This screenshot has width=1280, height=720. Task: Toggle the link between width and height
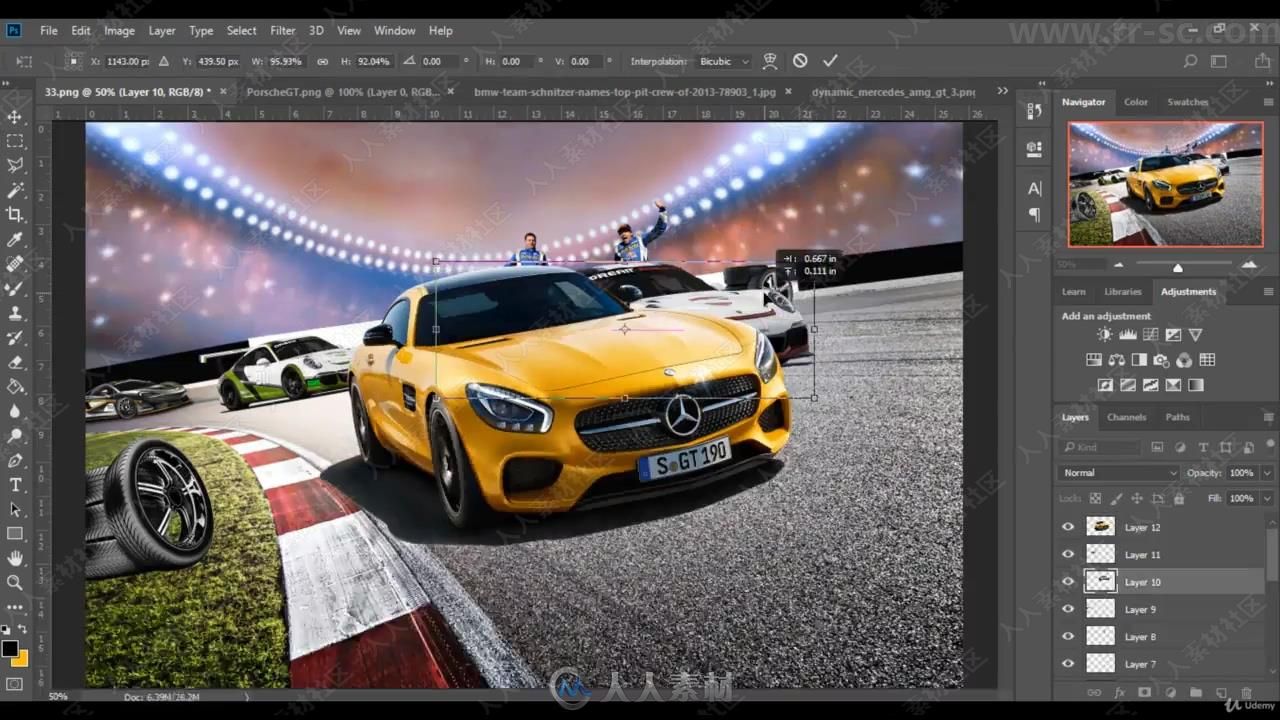322,61
